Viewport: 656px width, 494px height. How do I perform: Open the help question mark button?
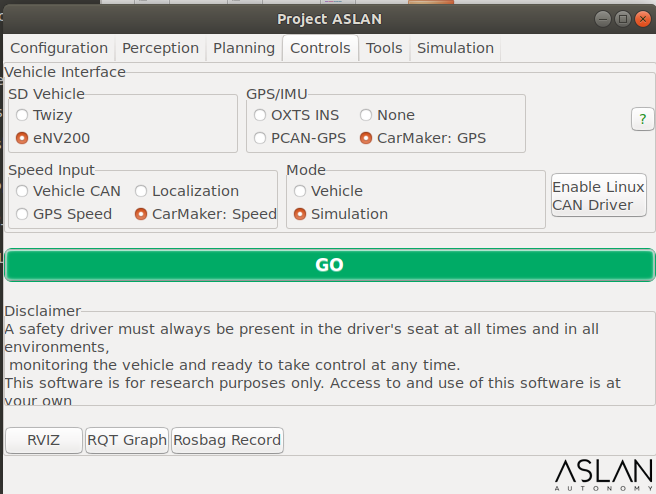pos(642,119)
